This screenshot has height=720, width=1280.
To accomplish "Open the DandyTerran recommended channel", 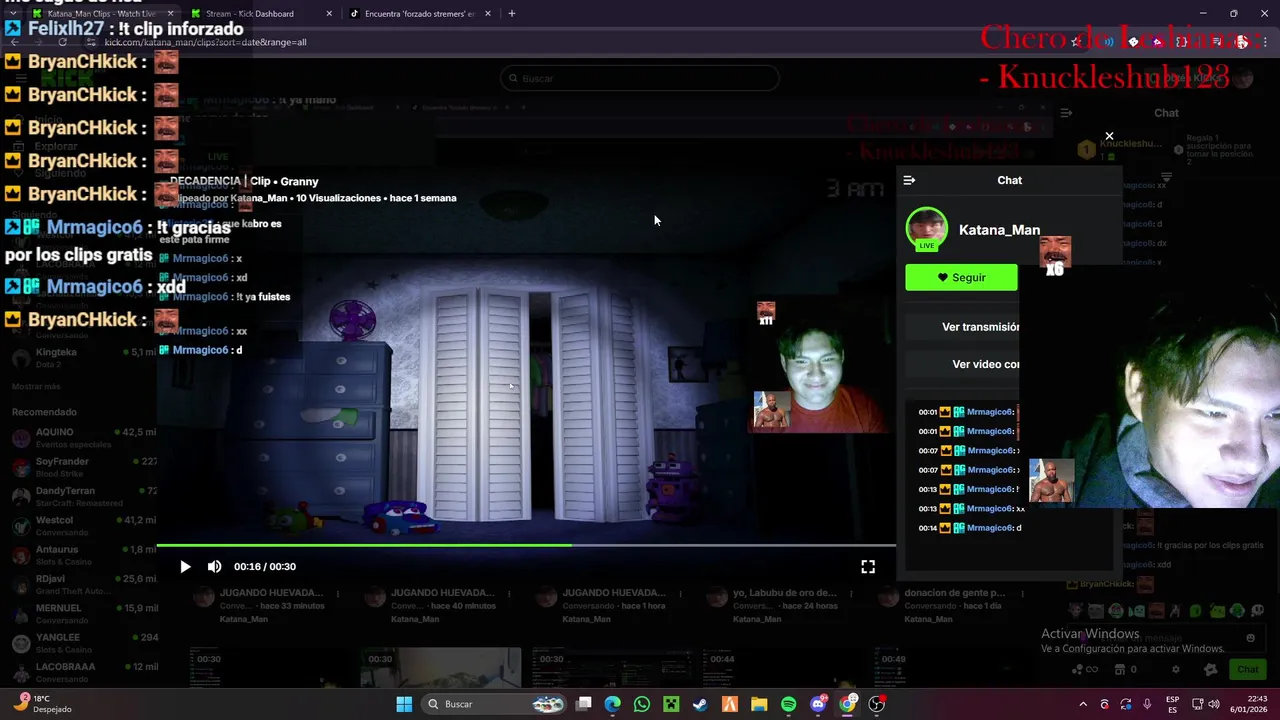I will point(84,496).
